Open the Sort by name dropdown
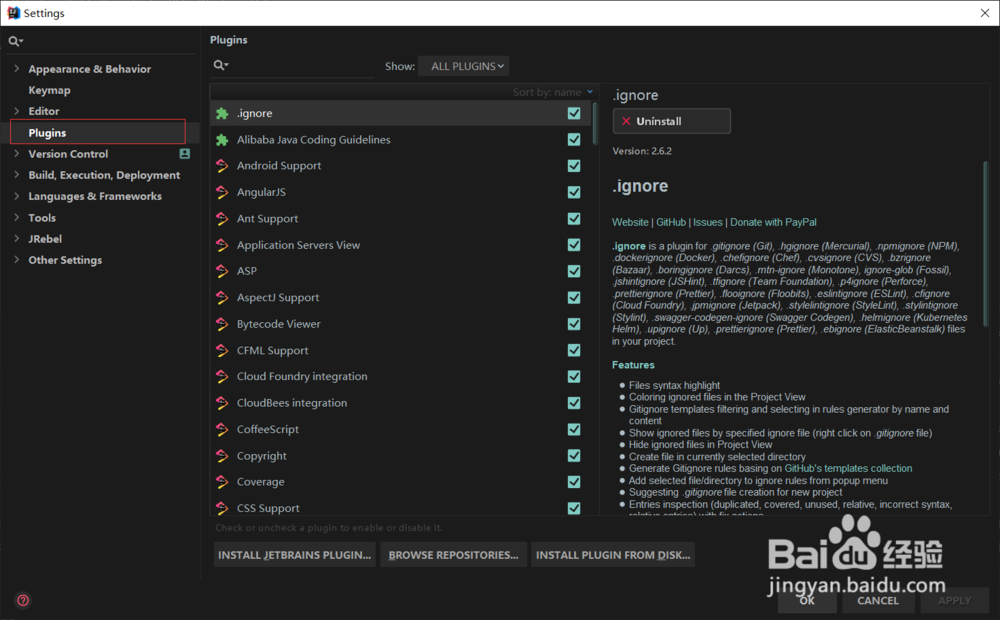The width and height of the screenshot is (1000, 620). pos(553,92)
